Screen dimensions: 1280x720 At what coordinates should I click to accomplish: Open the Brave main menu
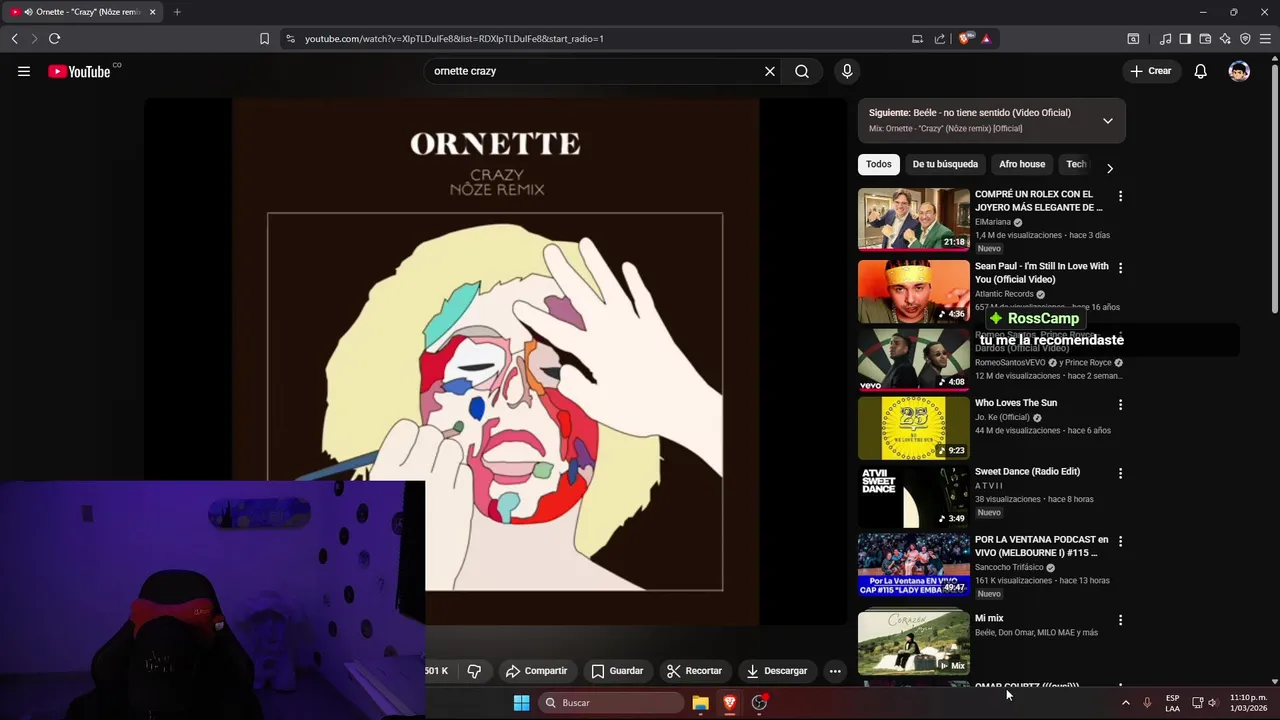click(1265, 38)
